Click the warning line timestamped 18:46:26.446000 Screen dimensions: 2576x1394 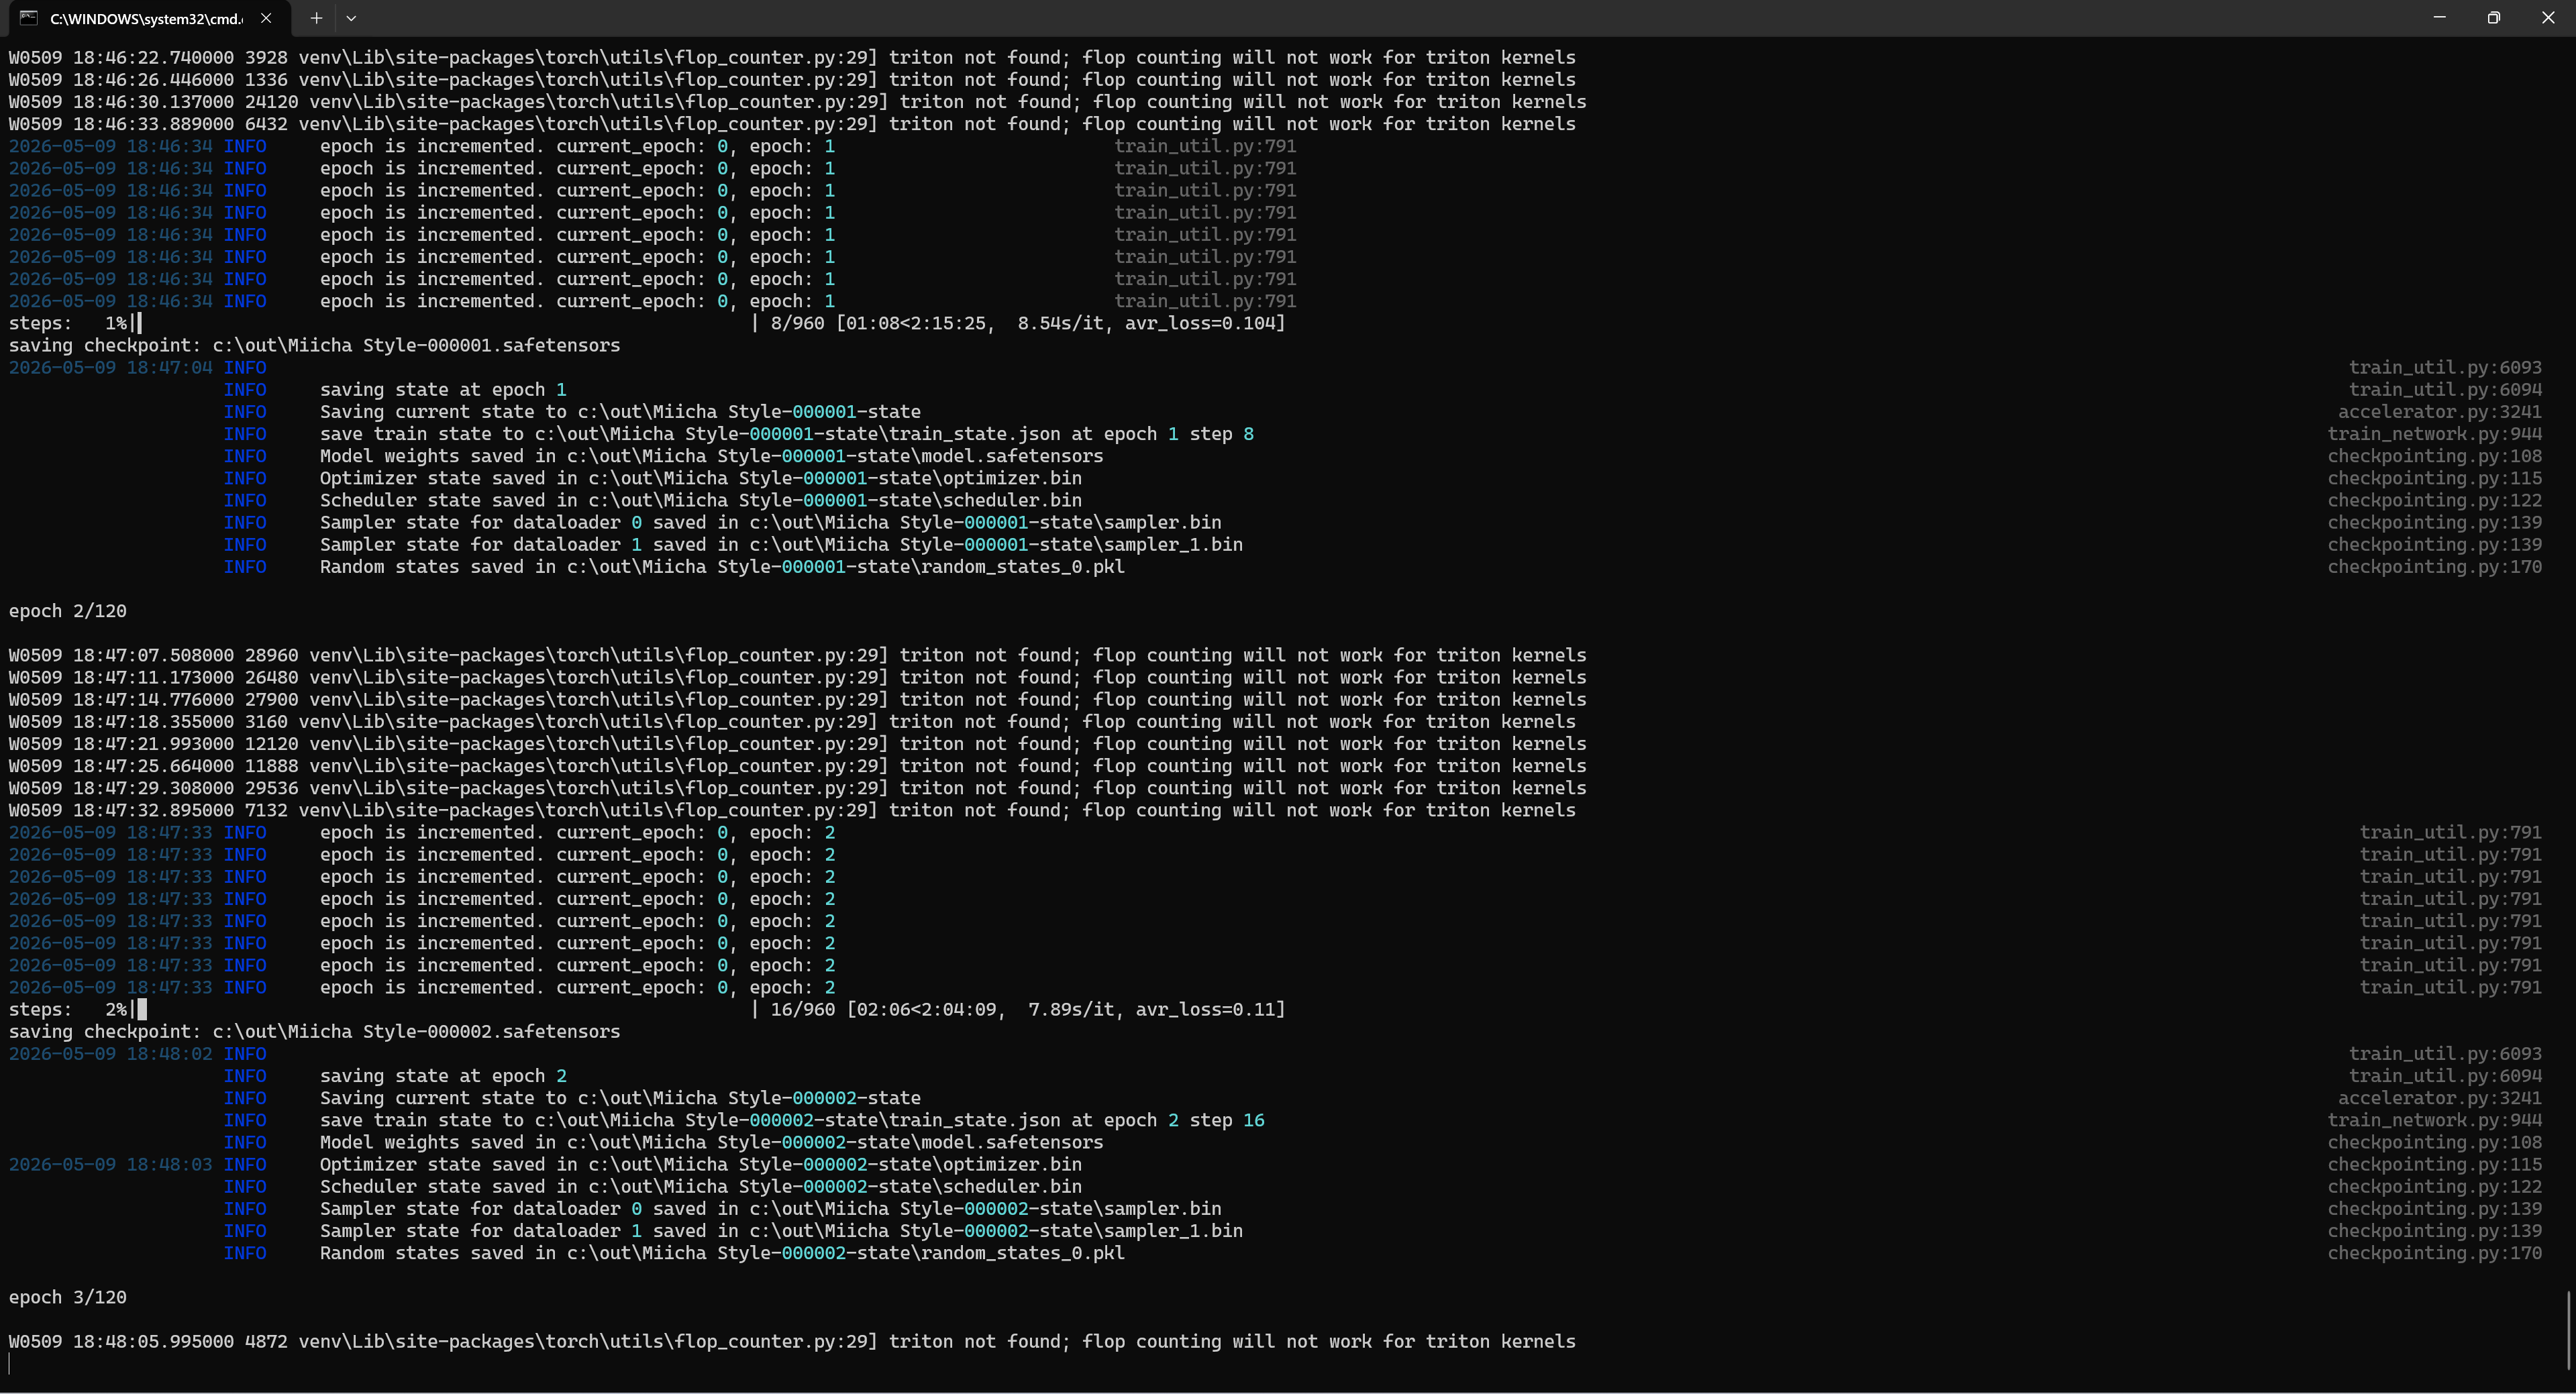pos(792,80)
